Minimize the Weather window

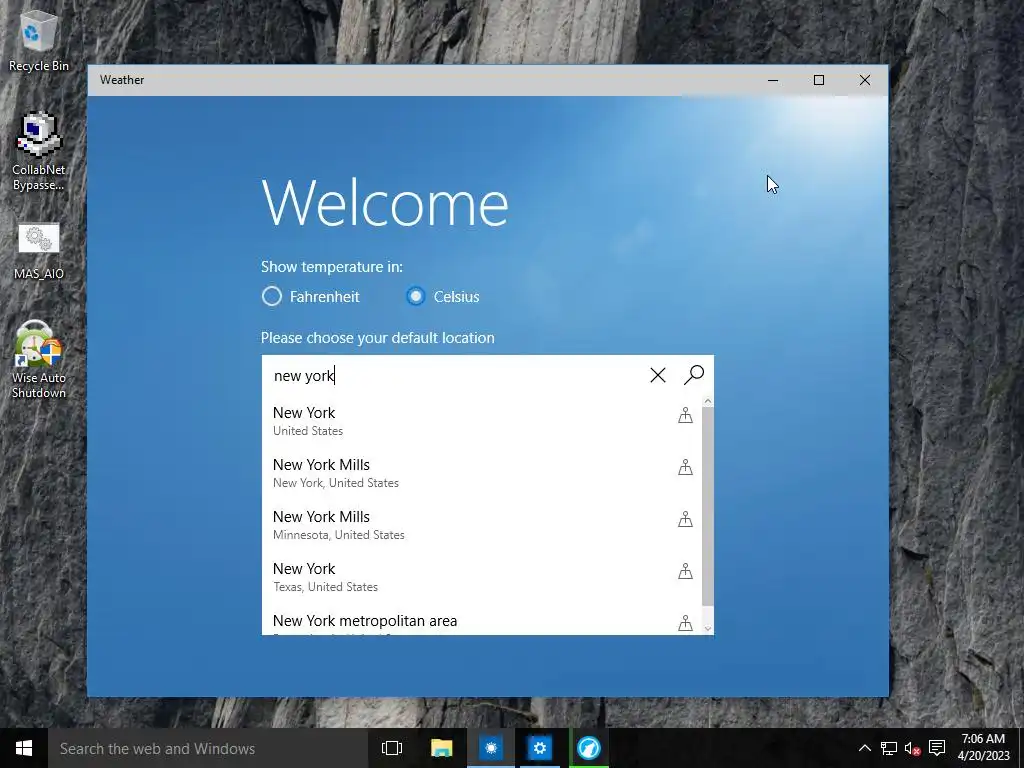(x=773, y=80)
